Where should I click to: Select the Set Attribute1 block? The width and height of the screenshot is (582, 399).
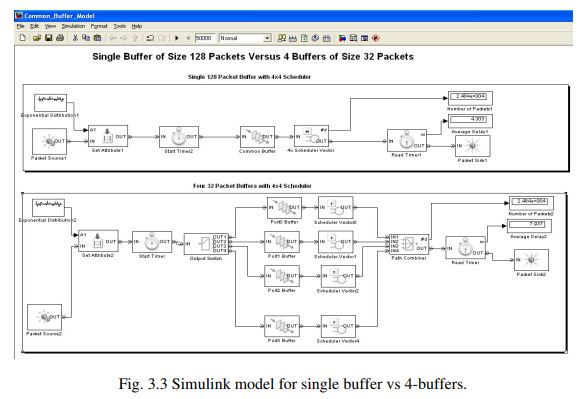108,136
